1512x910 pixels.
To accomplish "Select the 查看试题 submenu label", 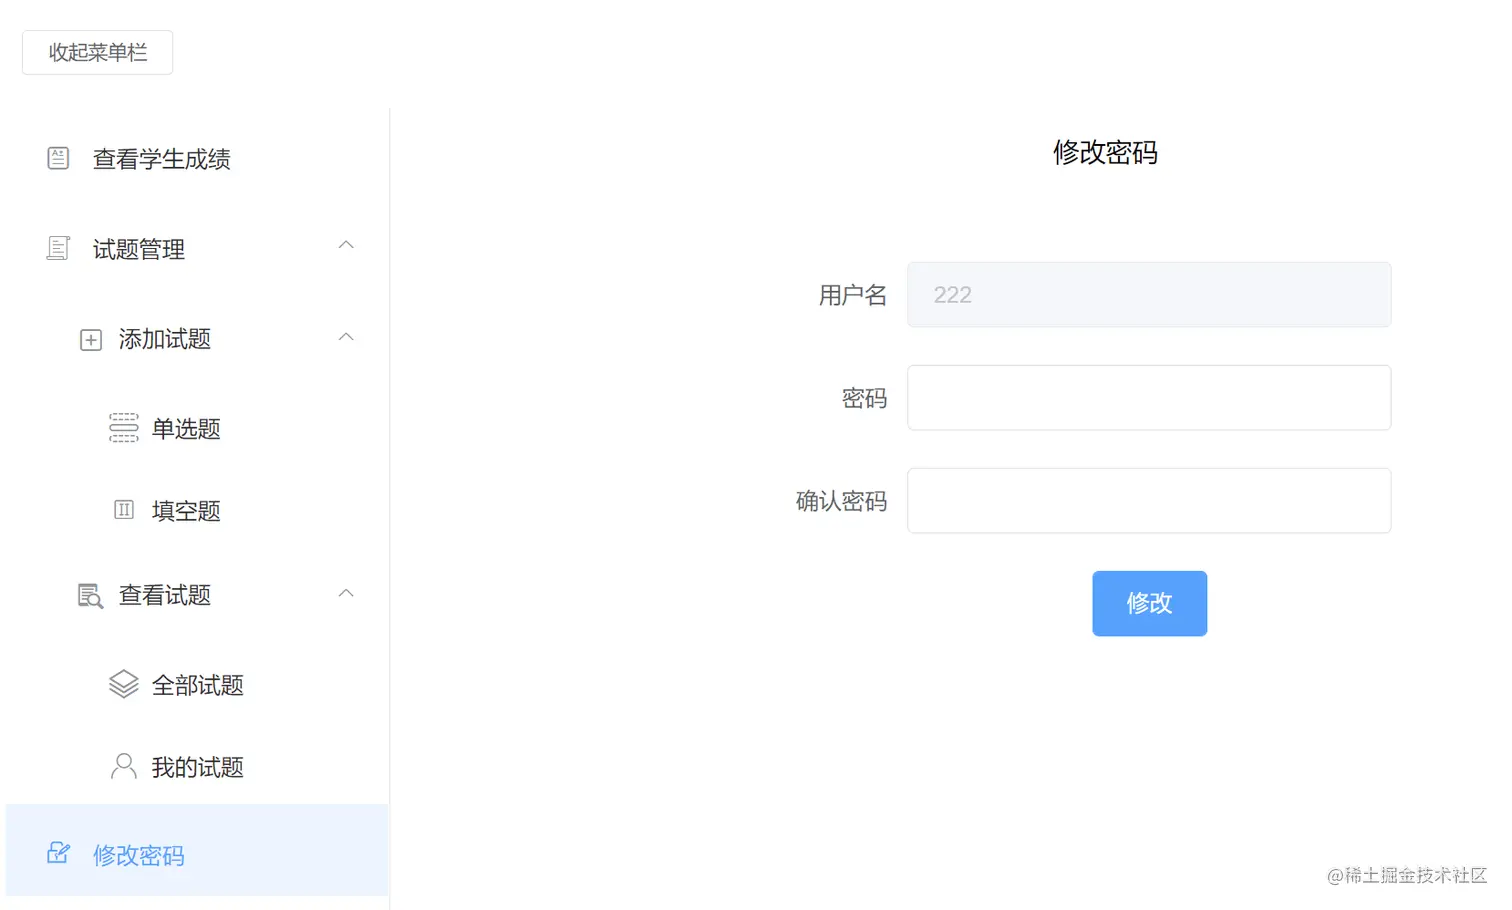I will pos(165,595).
